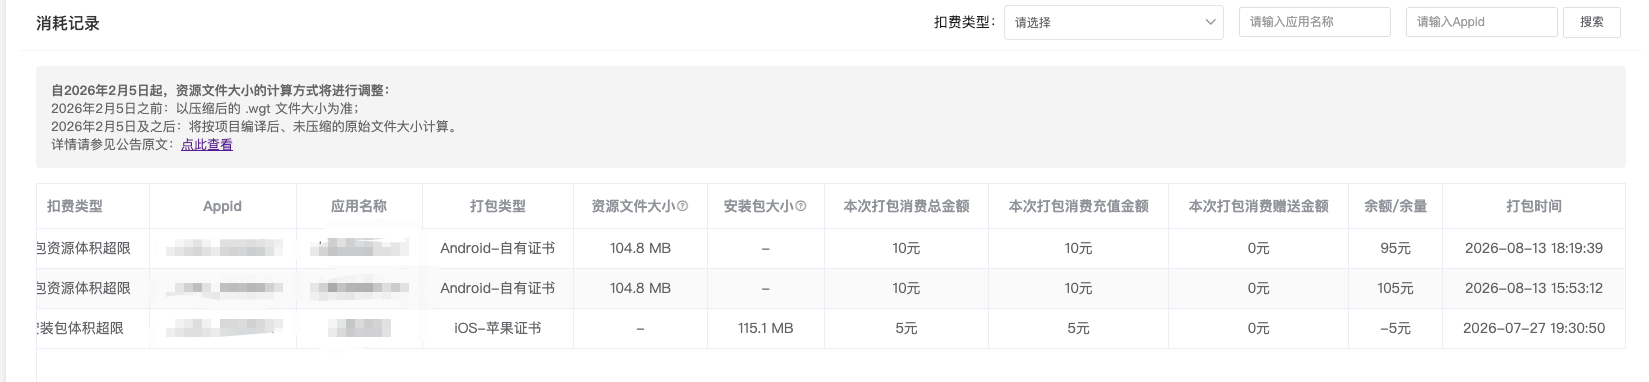Click the 打包类型 column header
Viewport: 1649px width, 382px height.
(x=498, y=206)
